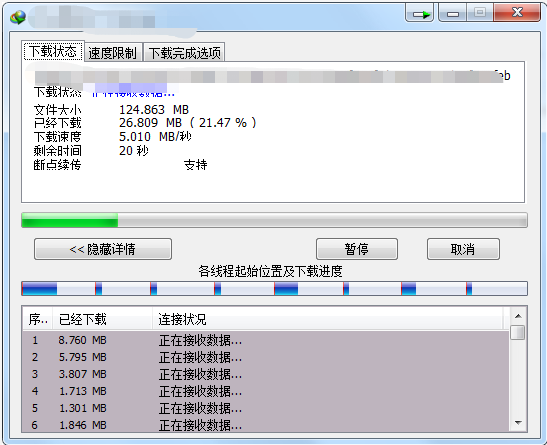Click the 连接状况 column header

tap(327, 319)
